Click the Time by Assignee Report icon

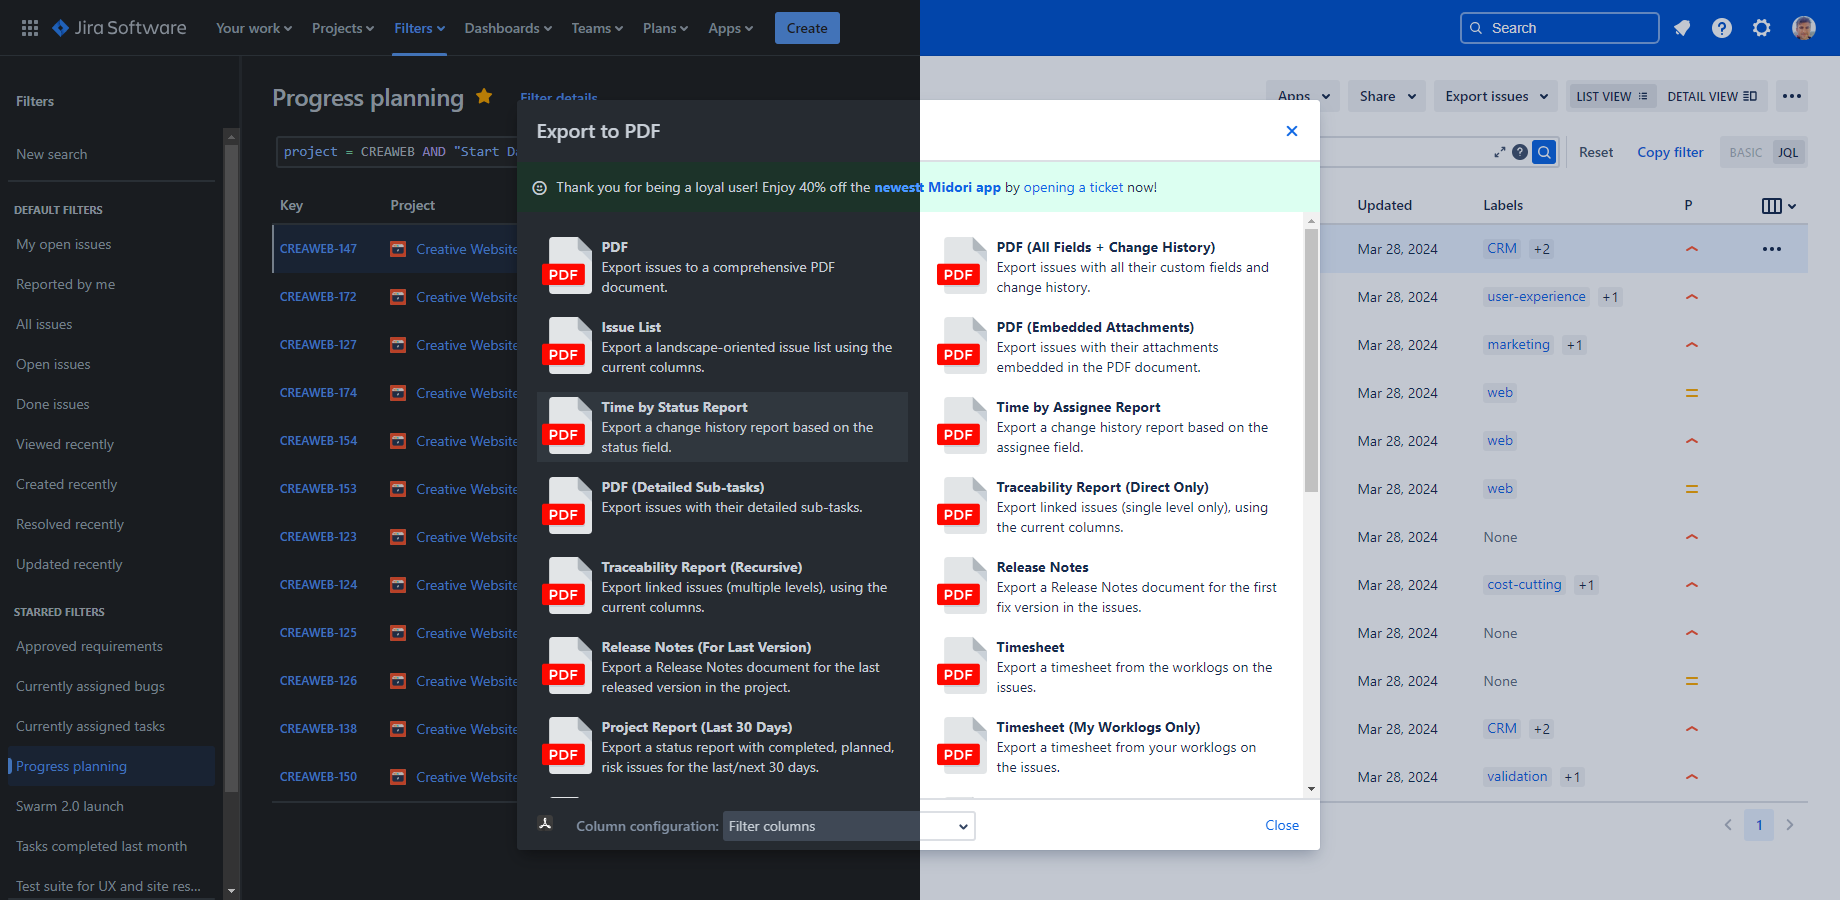tap(962, 425)
